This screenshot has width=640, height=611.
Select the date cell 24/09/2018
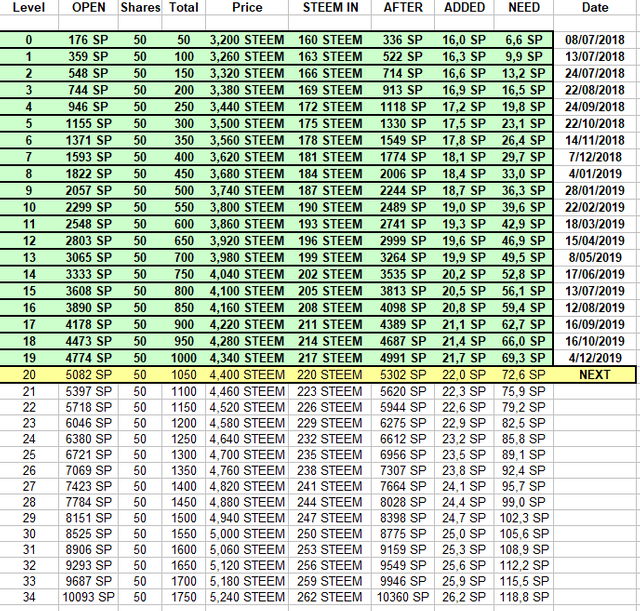tap(595, 107)
